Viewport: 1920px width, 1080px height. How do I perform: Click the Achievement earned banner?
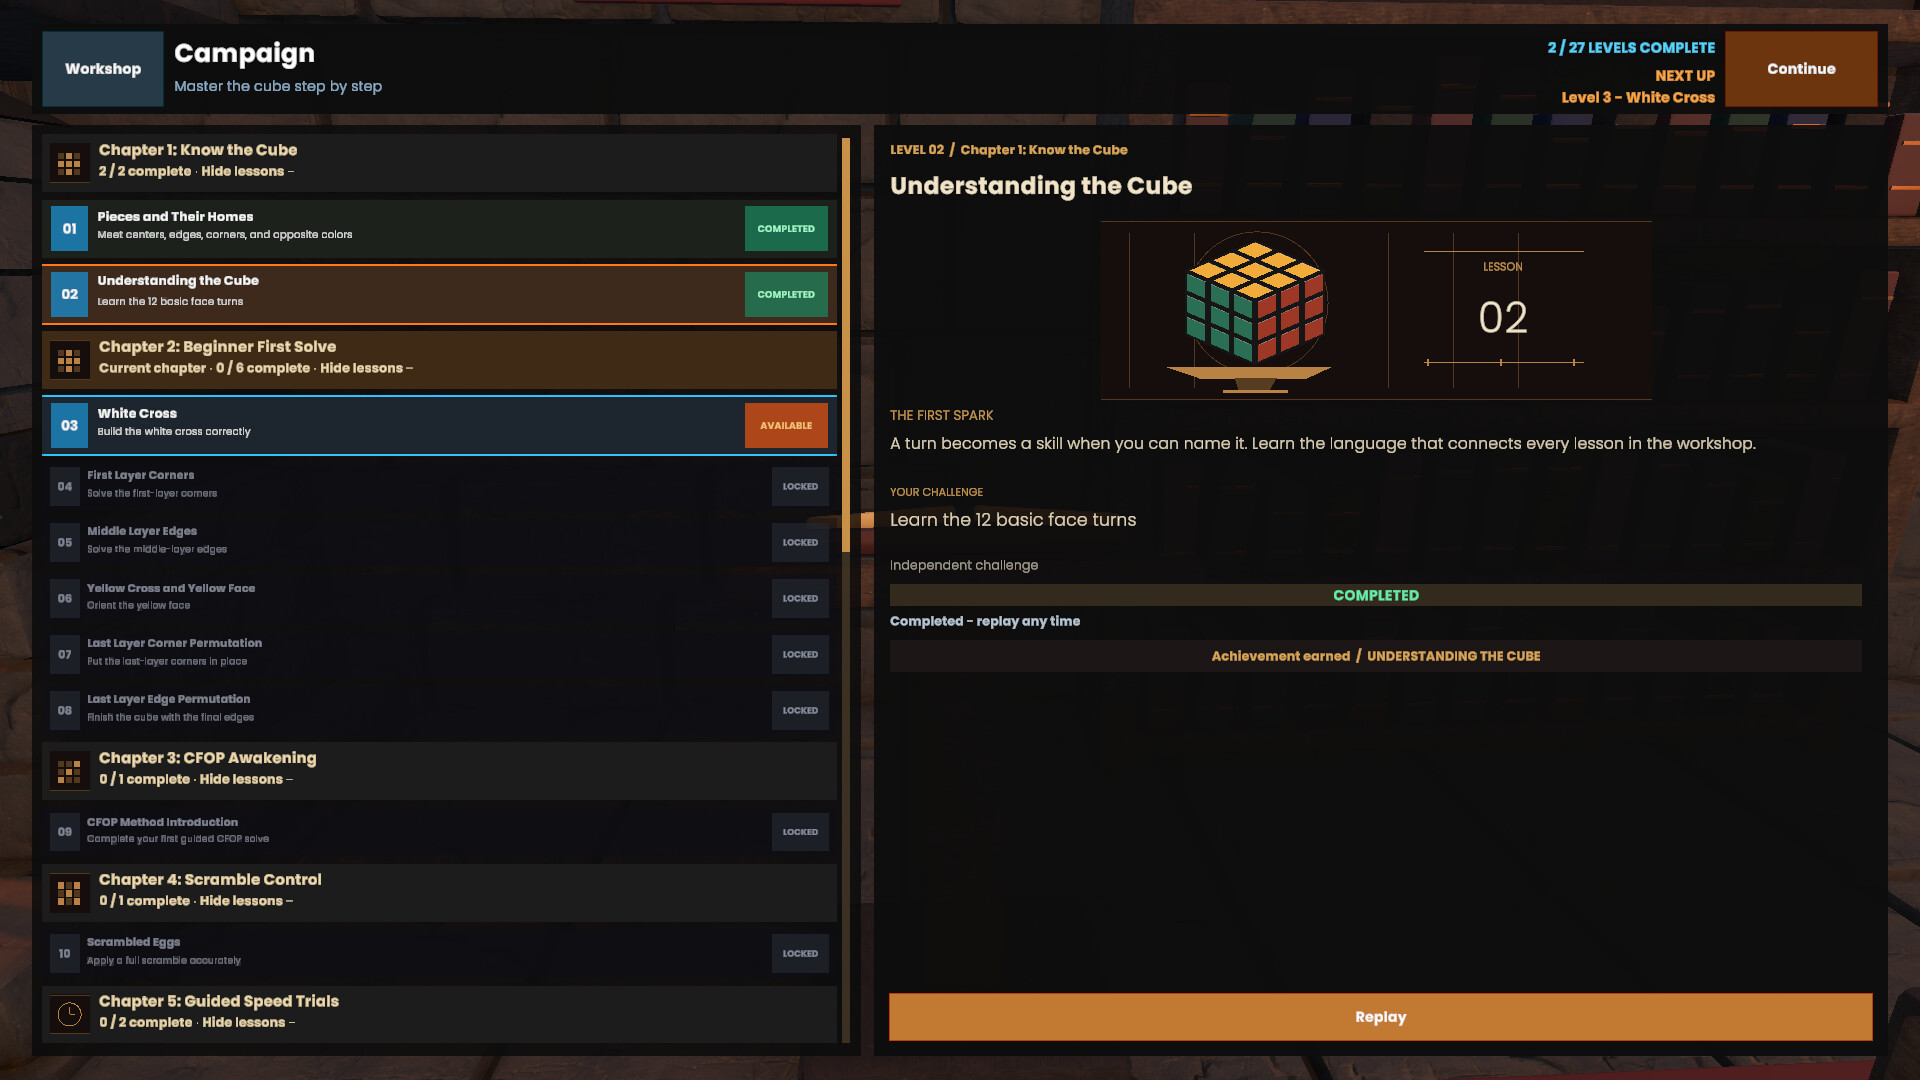[1375, 657]
